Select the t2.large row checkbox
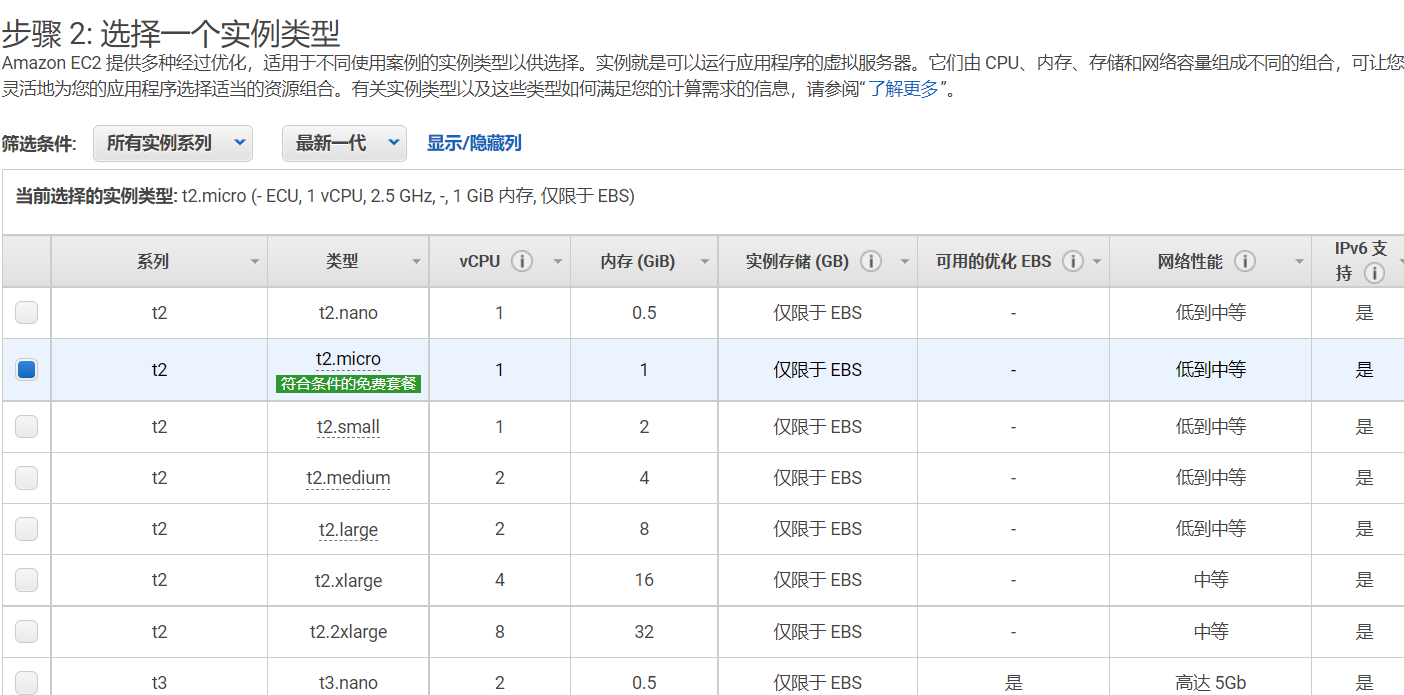 [26, 529]
